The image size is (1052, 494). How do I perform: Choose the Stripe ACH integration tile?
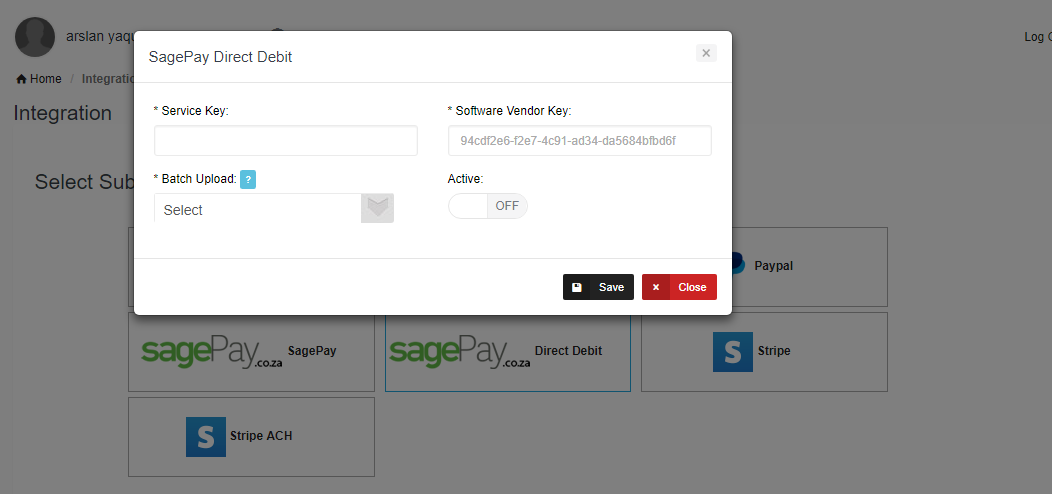[251, 436]
